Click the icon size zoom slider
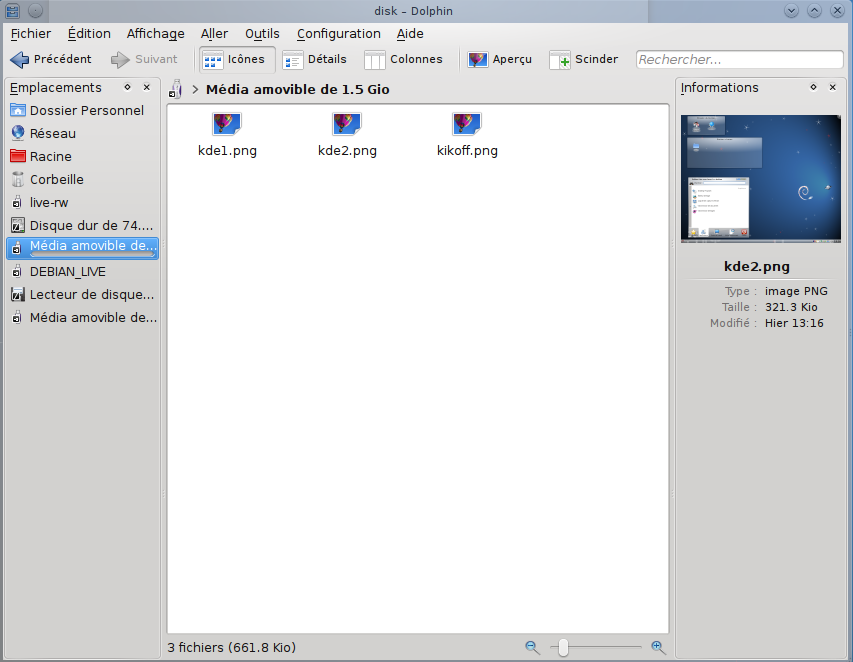This screenshot has height=662, width=853. (563, 648)
